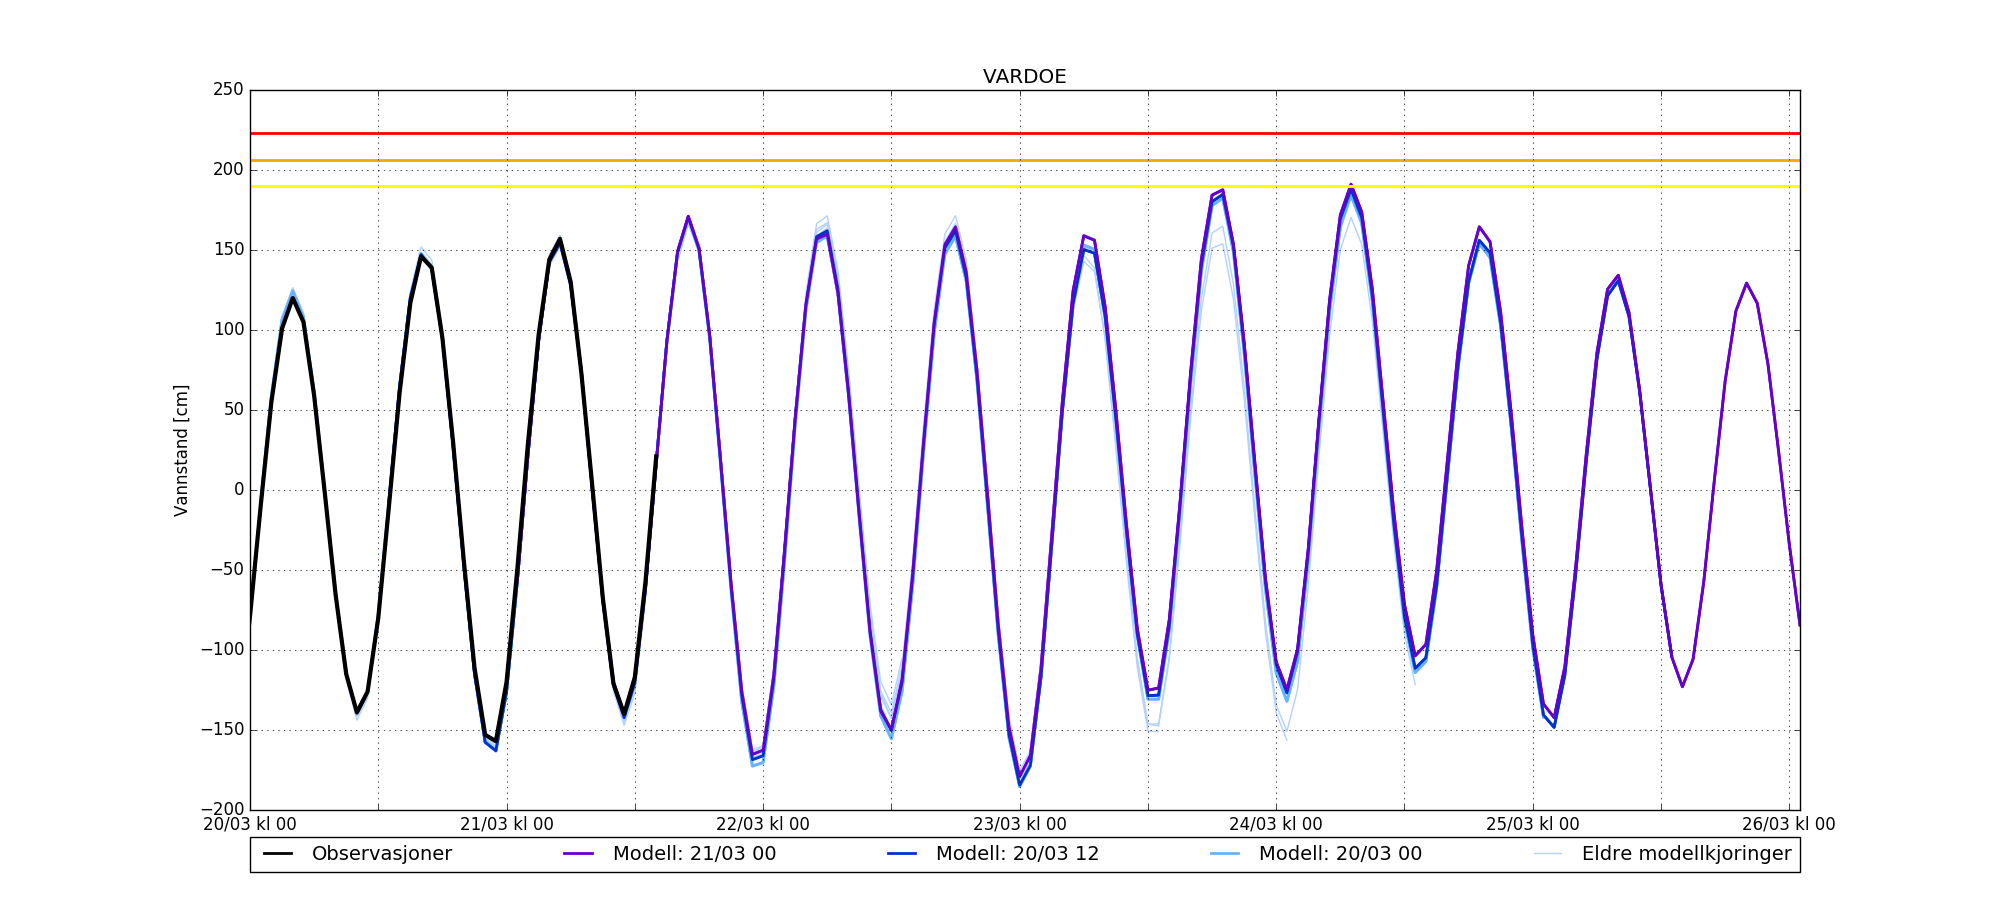
Task: Click the chart title VARDOE
Action: pos(1024,77)
